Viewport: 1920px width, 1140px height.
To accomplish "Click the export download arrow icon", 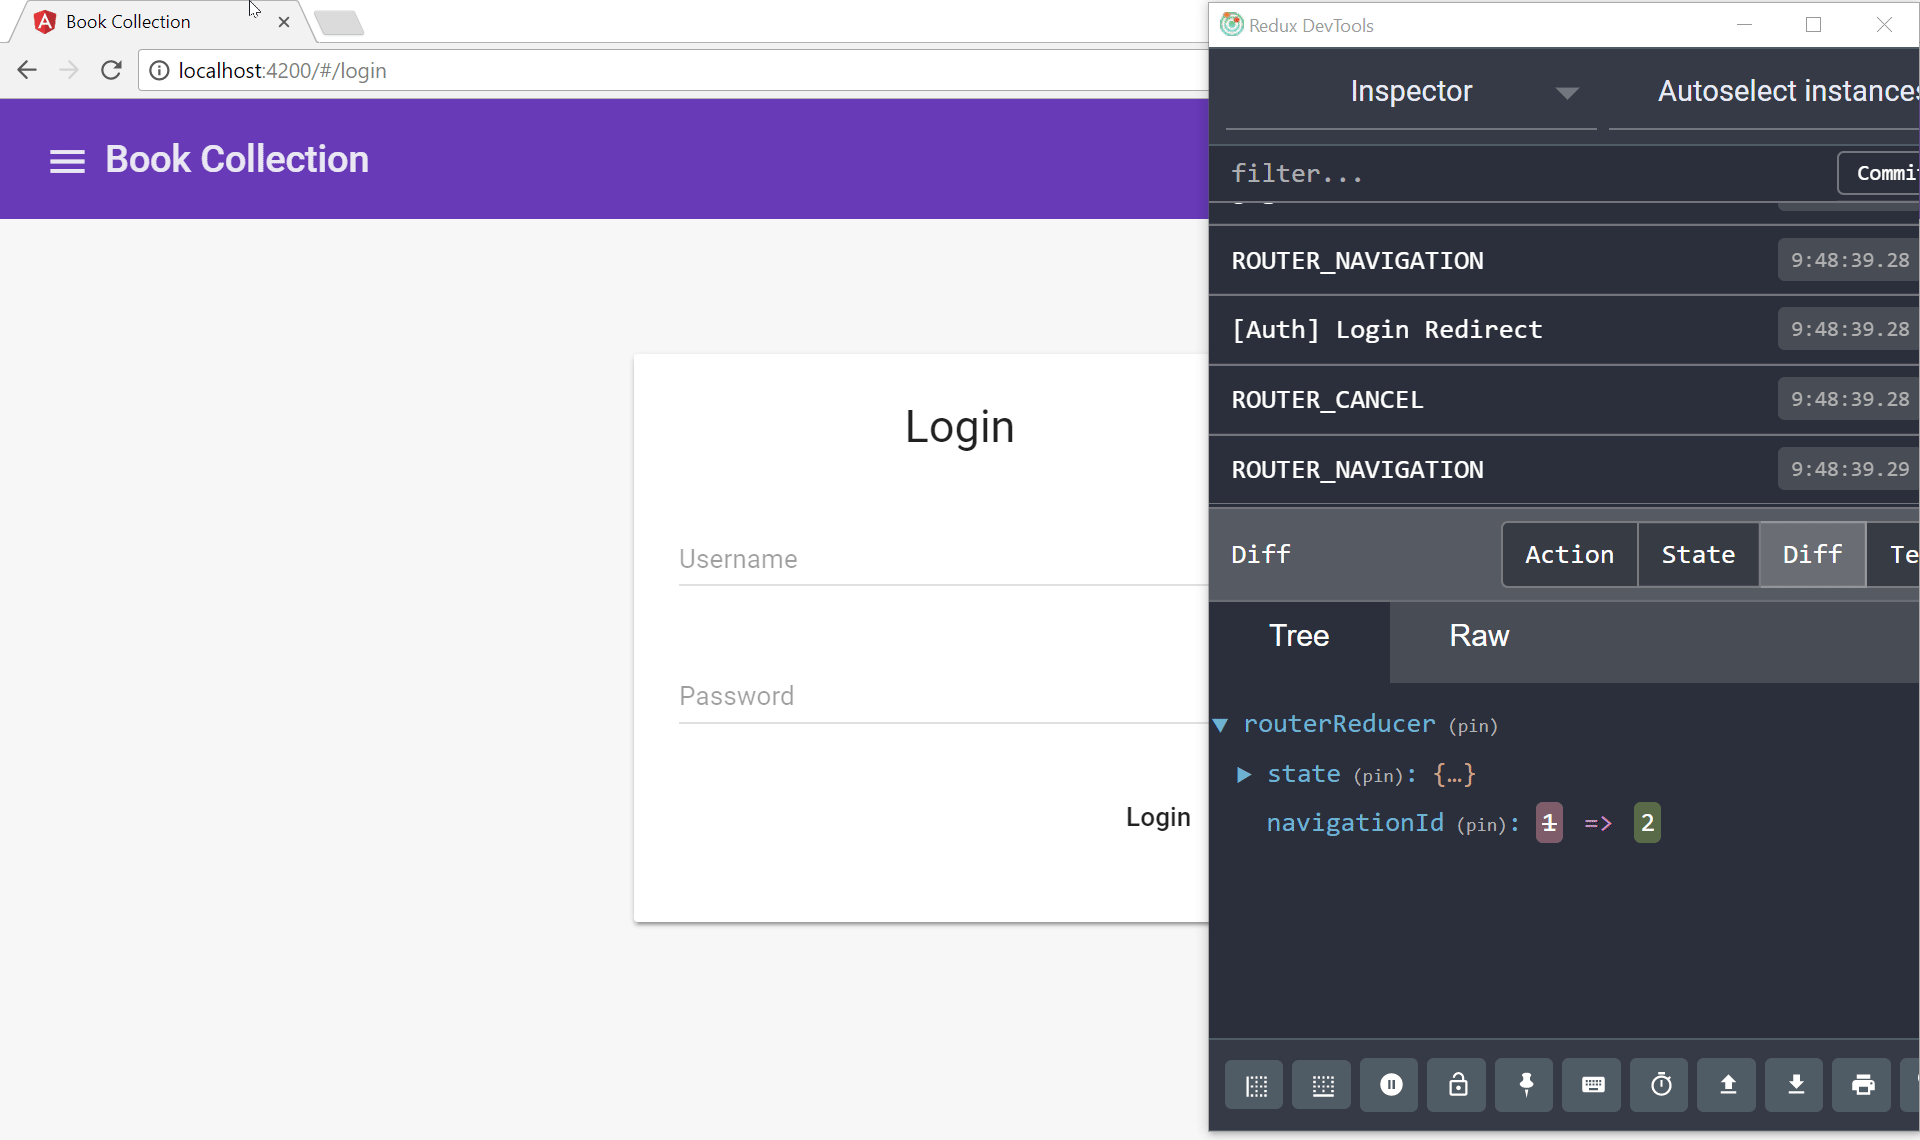I will coord(1795,1085).
